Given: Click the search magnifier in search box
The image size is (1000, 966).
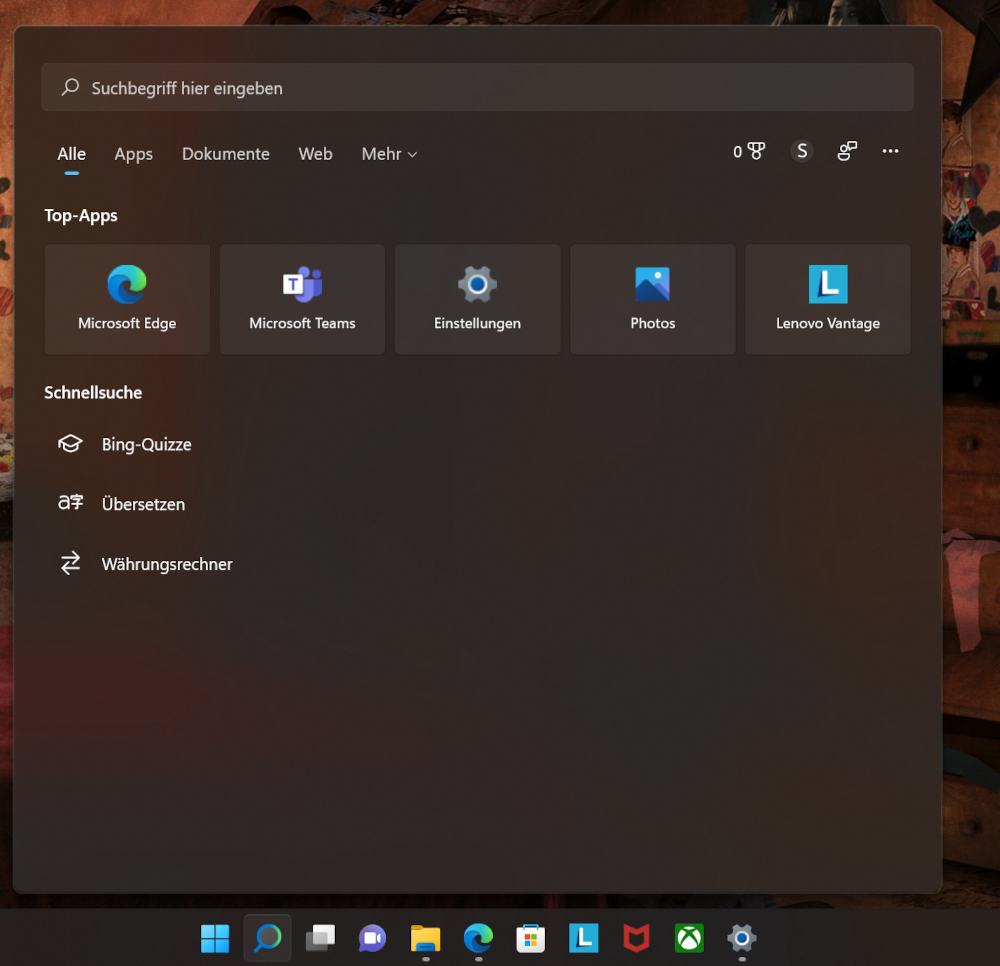Looking at the screenshot, I should click(x=70, y=87).
